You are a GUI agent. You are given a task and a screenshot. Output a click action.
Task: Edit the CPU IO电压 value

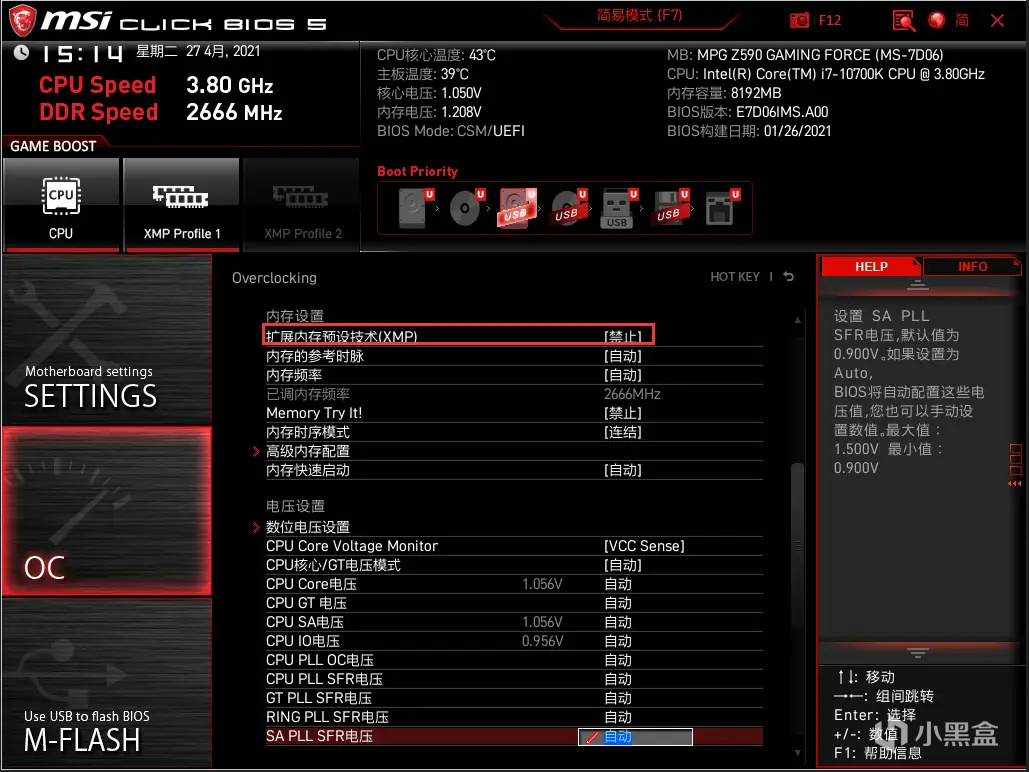(x=514, y=641)
